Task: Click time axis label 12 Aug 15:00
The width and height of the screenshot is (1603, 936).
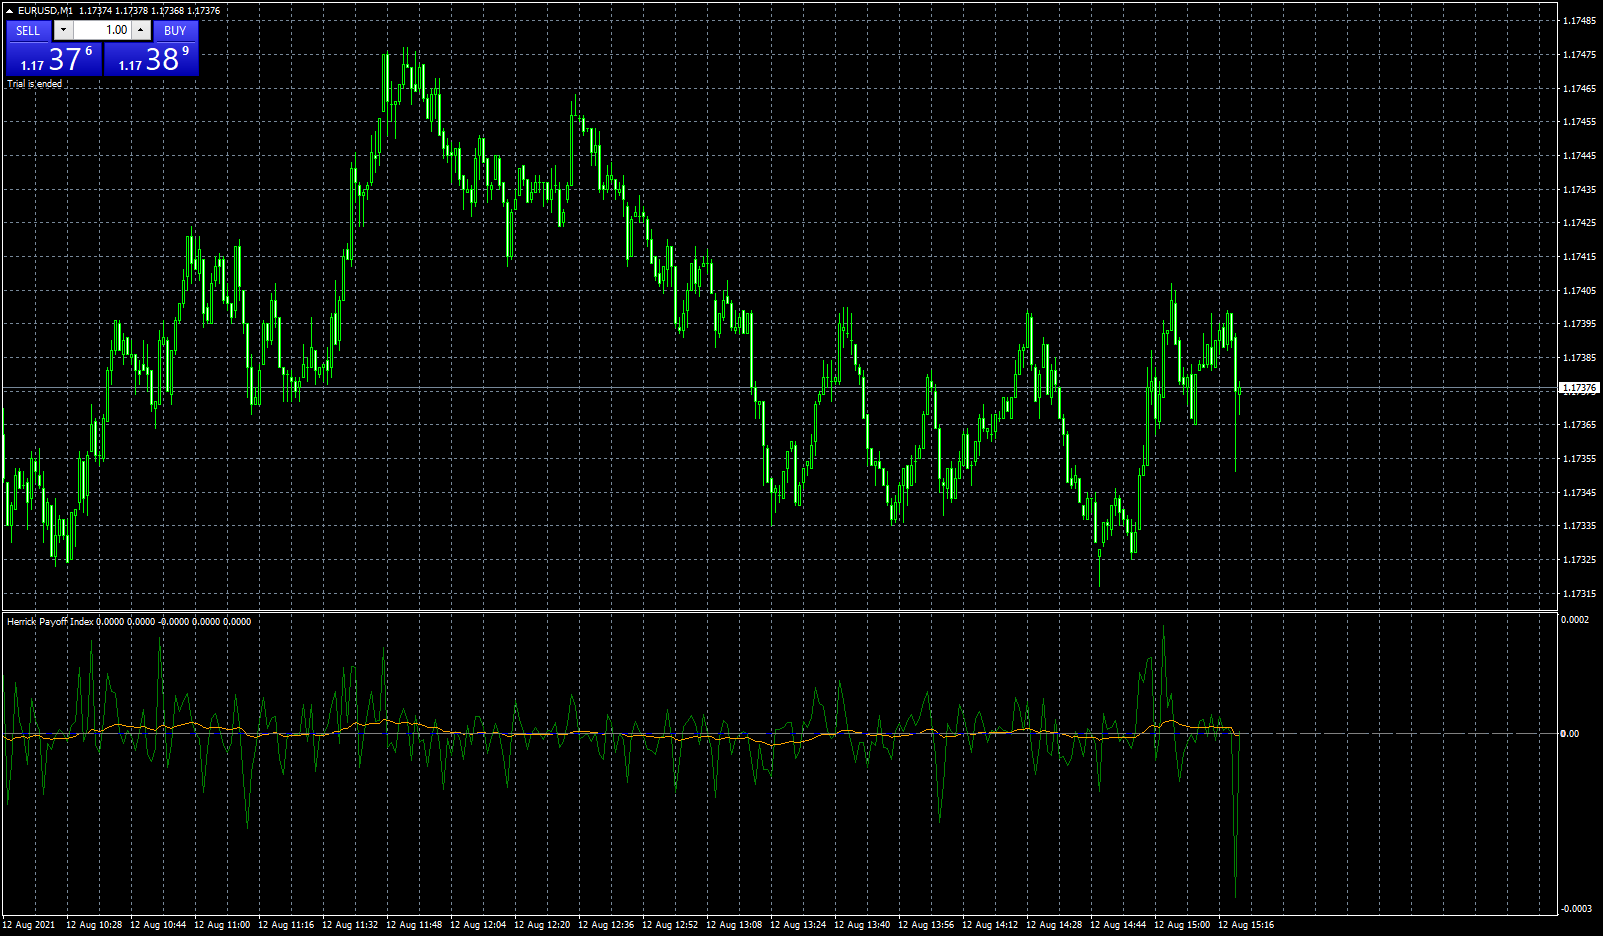Action: point(1182,925)
